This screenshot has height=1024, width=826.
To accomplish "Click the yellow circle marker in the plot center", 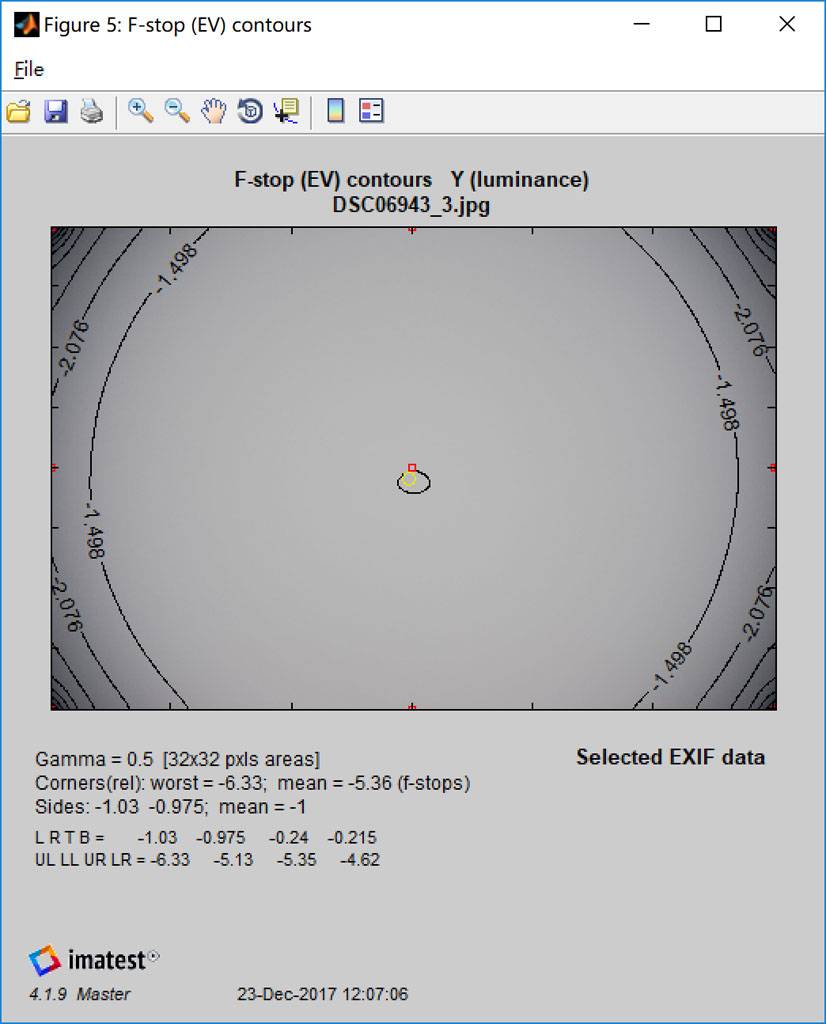I will [408, 479].
